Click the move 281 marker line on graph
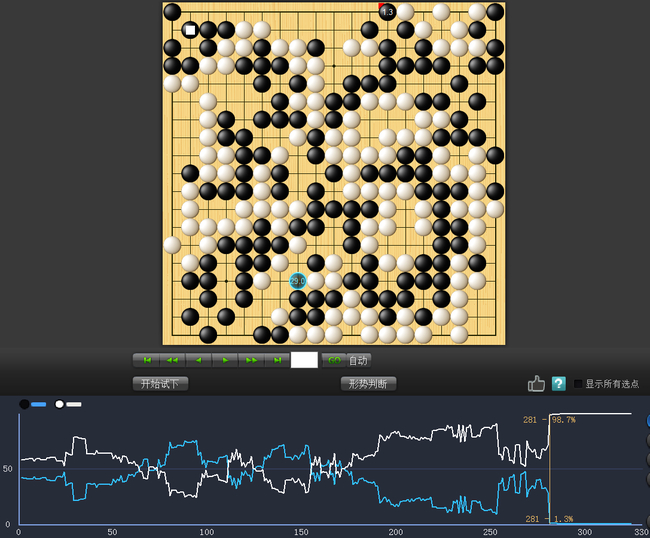This screenshot has height=538, width=650. [x=550, y=468]
